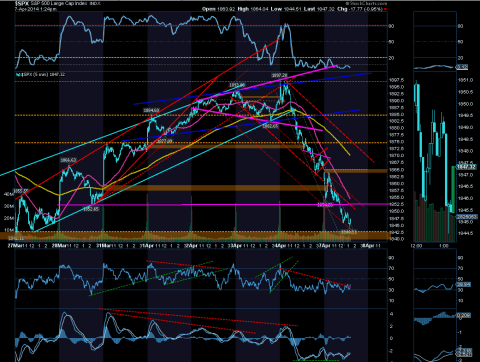Viewport: 480px width, 362px height.
Task: Click the highlighted 1847.32 last-price tag
Action: point(466,167)
